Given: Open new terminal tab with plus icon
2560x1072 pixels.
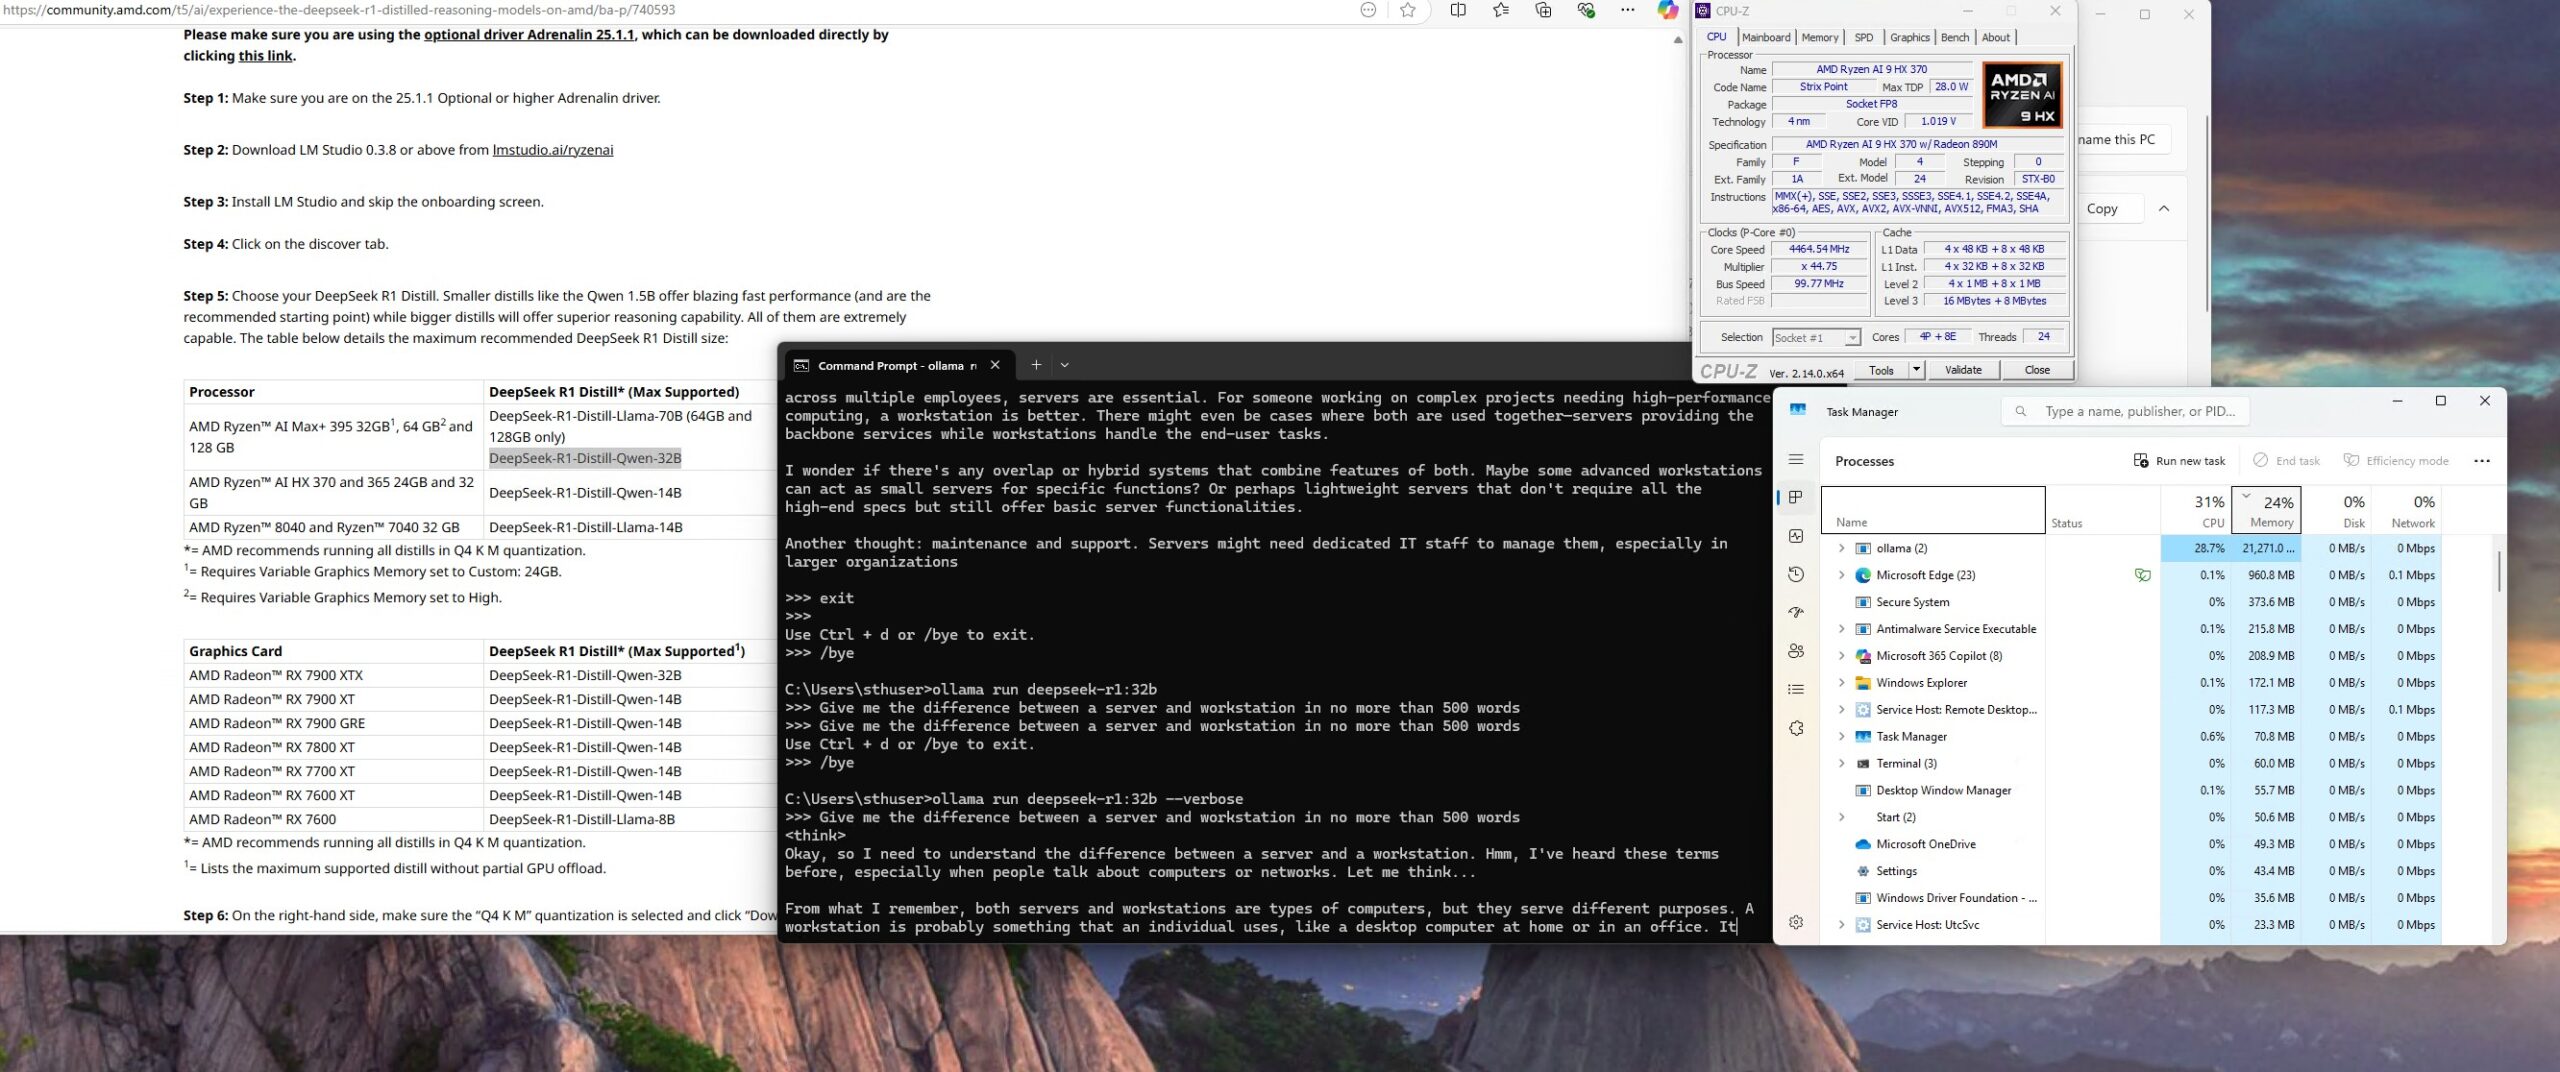Looking at the screenshot, I should [1036, 365].
